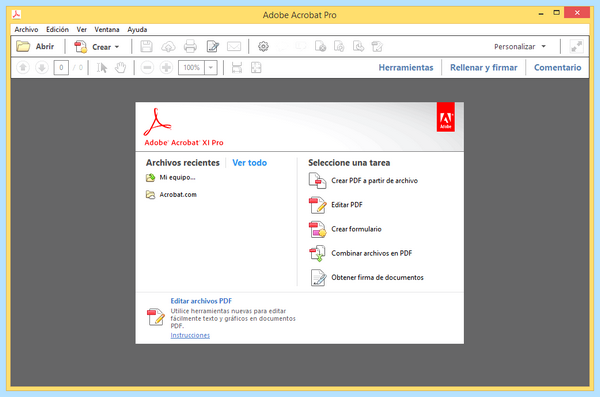The image size is (600, 397).
Task: Go to previous page up arrow
Action: point(23,68)
